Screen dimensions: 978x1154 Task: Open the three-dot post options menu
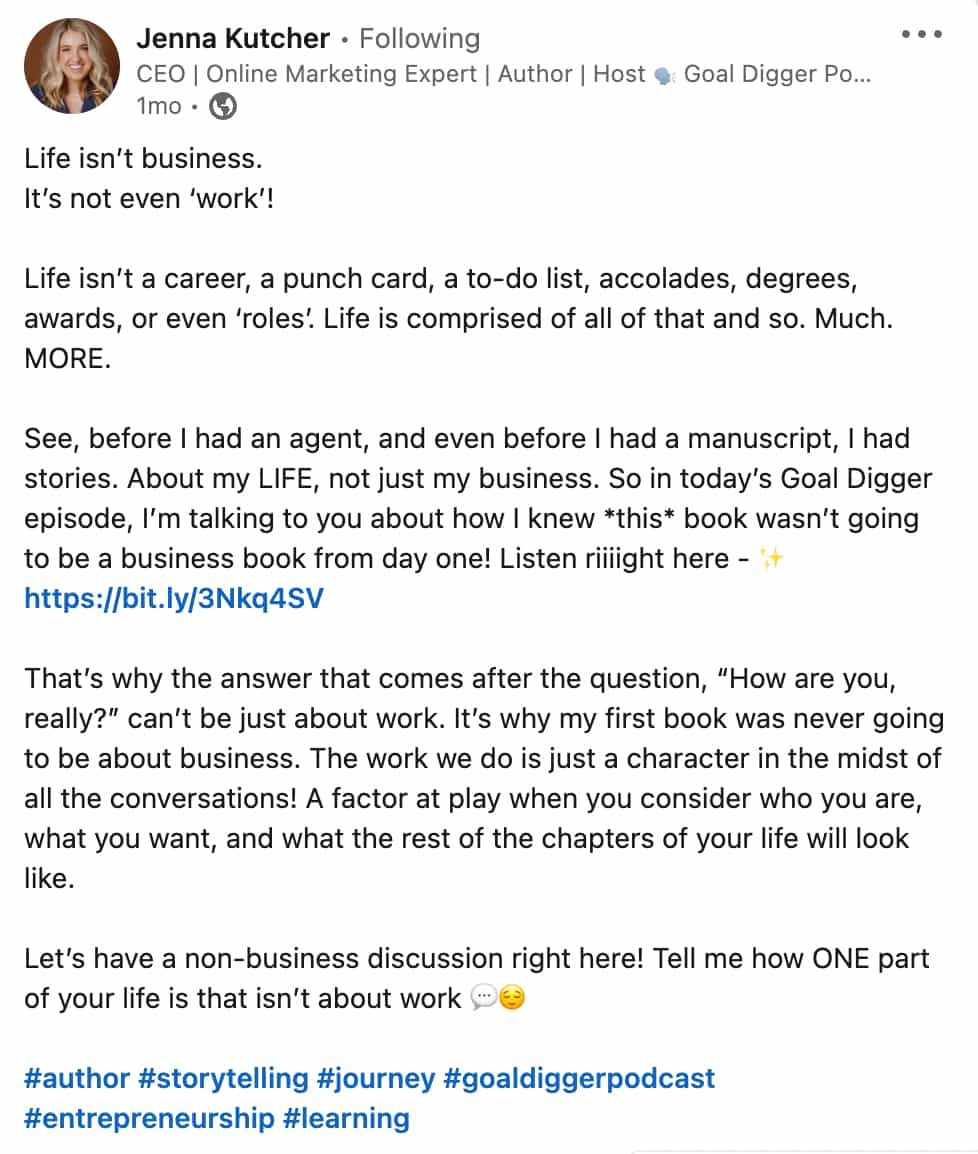[x=921, y=35]
